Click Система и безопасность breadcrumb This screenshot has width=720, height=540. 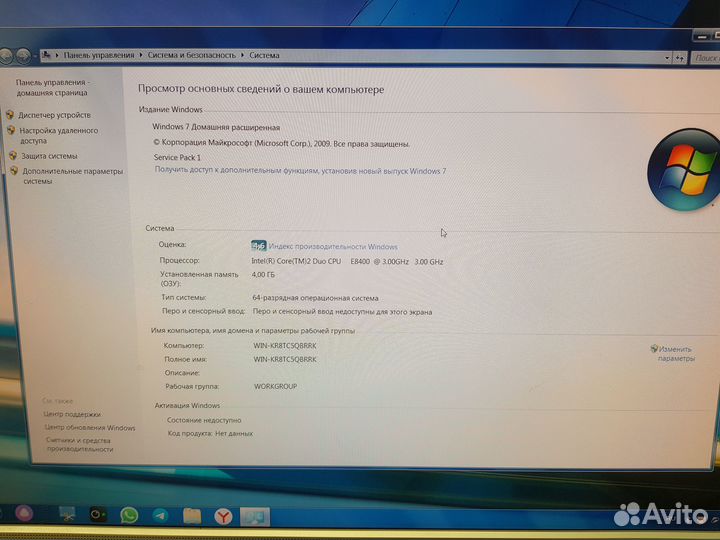click(191, 55)
